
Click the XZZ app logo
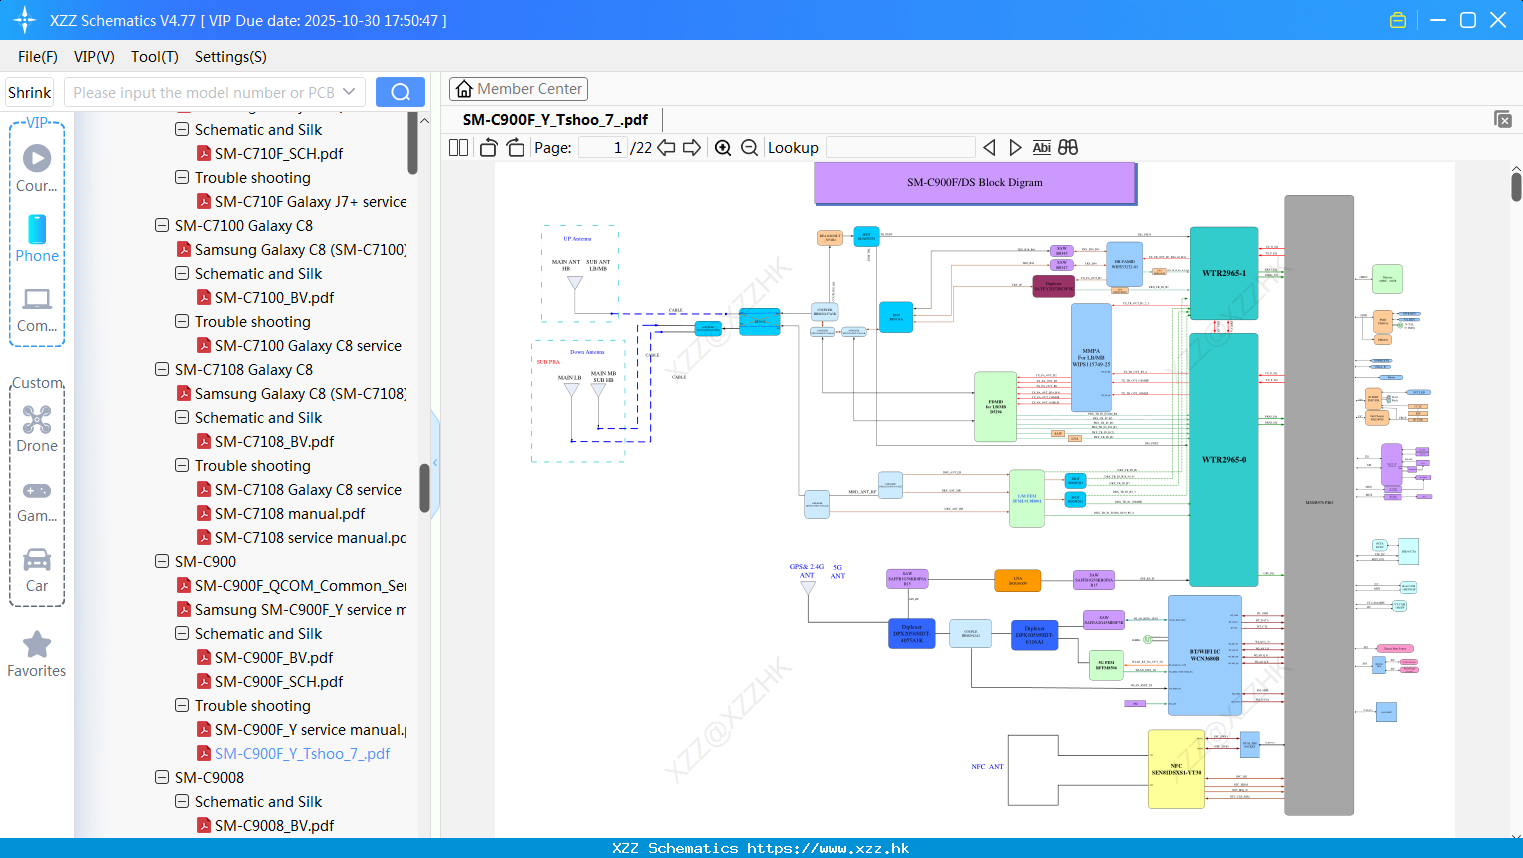[x=25, y=20]
